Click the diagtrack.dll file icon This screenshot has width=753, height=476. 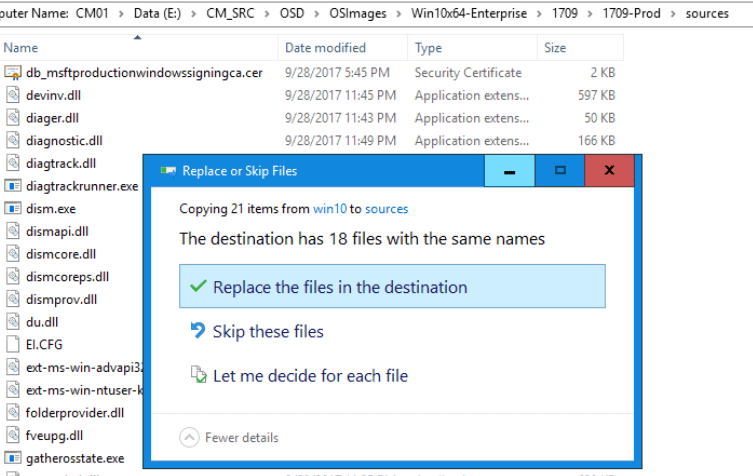pyautogui.click(x=13, y=162)
